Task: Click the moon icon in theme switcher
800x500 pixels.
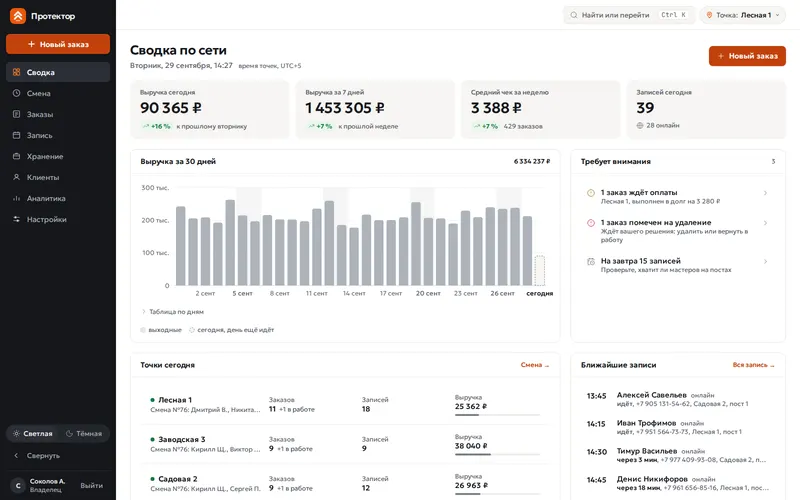Action: (x=69, y=433)
